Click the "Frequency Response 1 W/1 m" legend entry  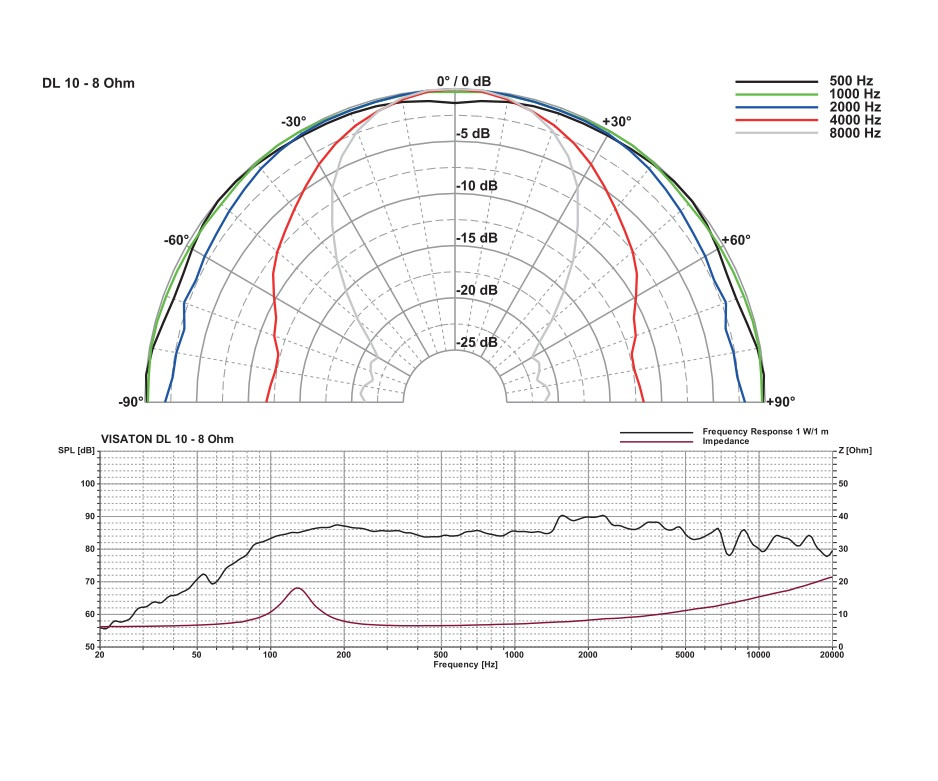coord(760,433)
